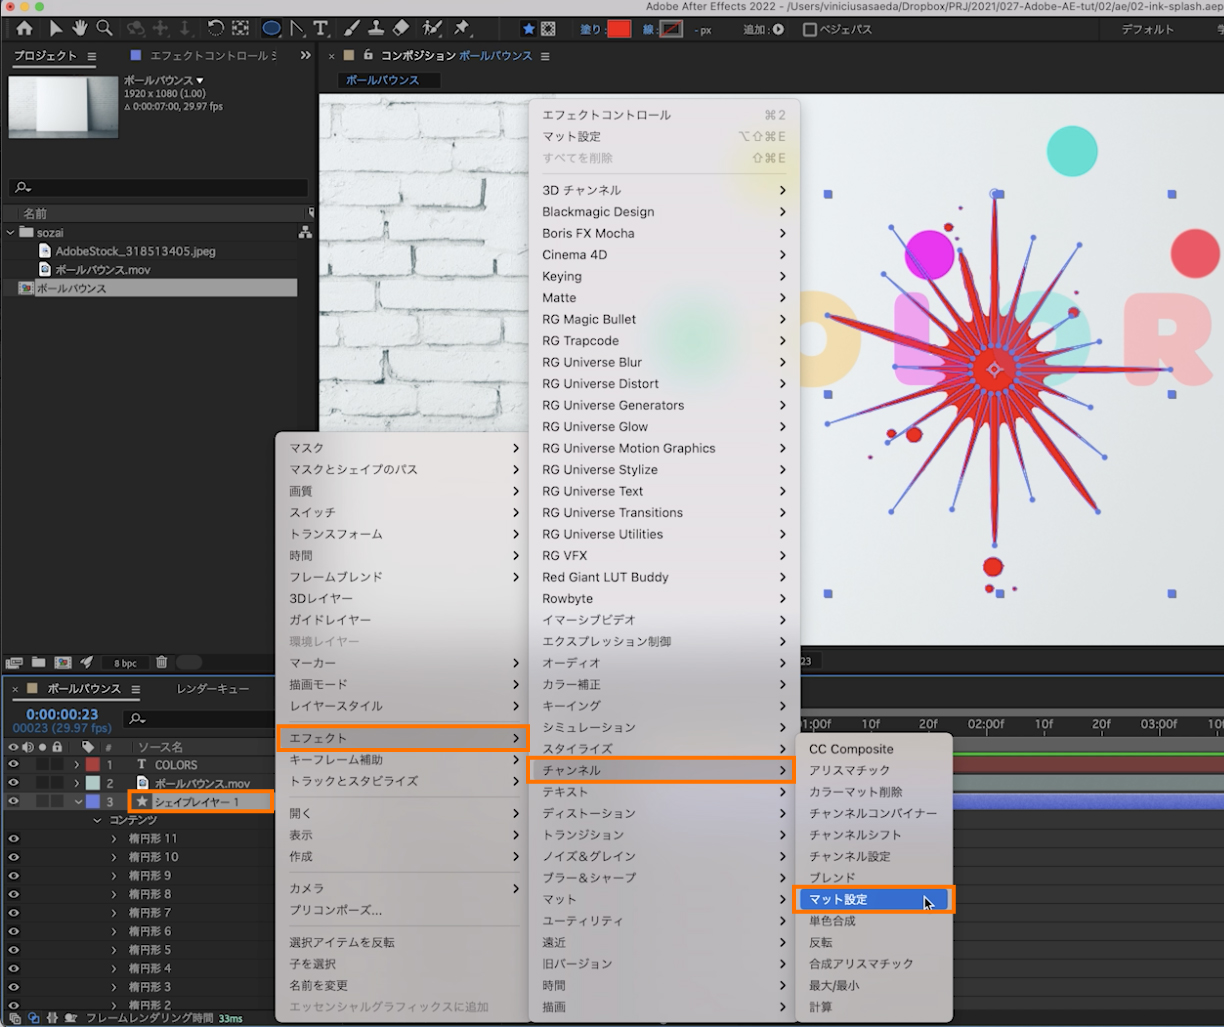Click the Home icon in the toolbar
The width and height of the screenshot is (1224, 1027).
(24, 29)
